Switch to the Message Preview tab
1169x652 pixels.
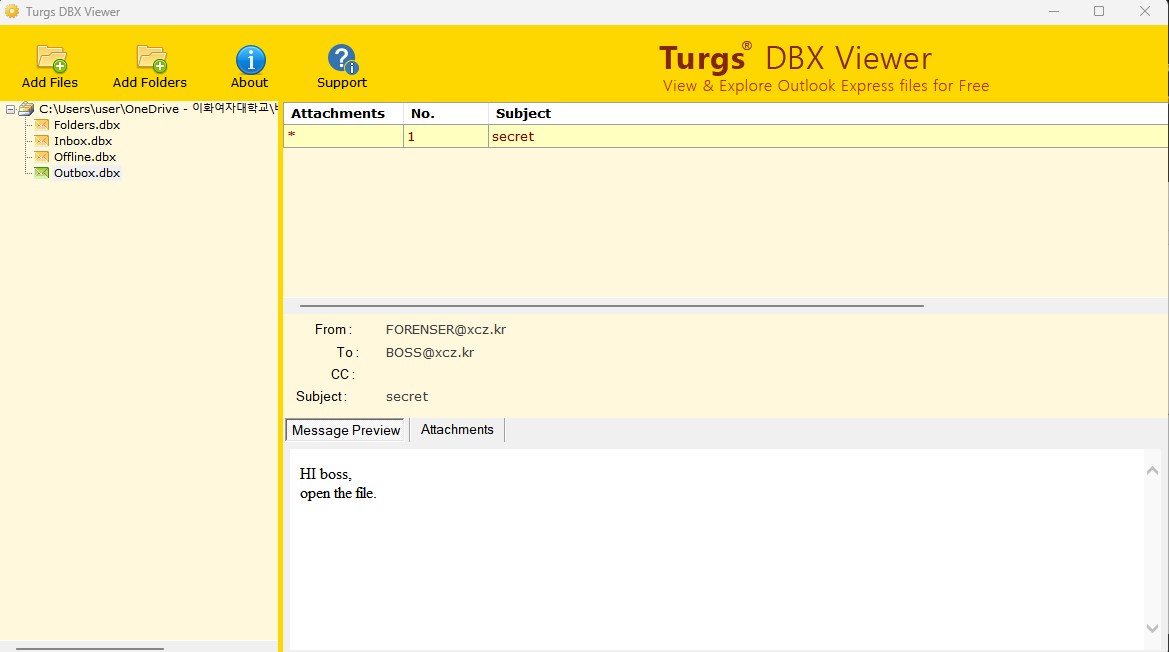[346, 430]
